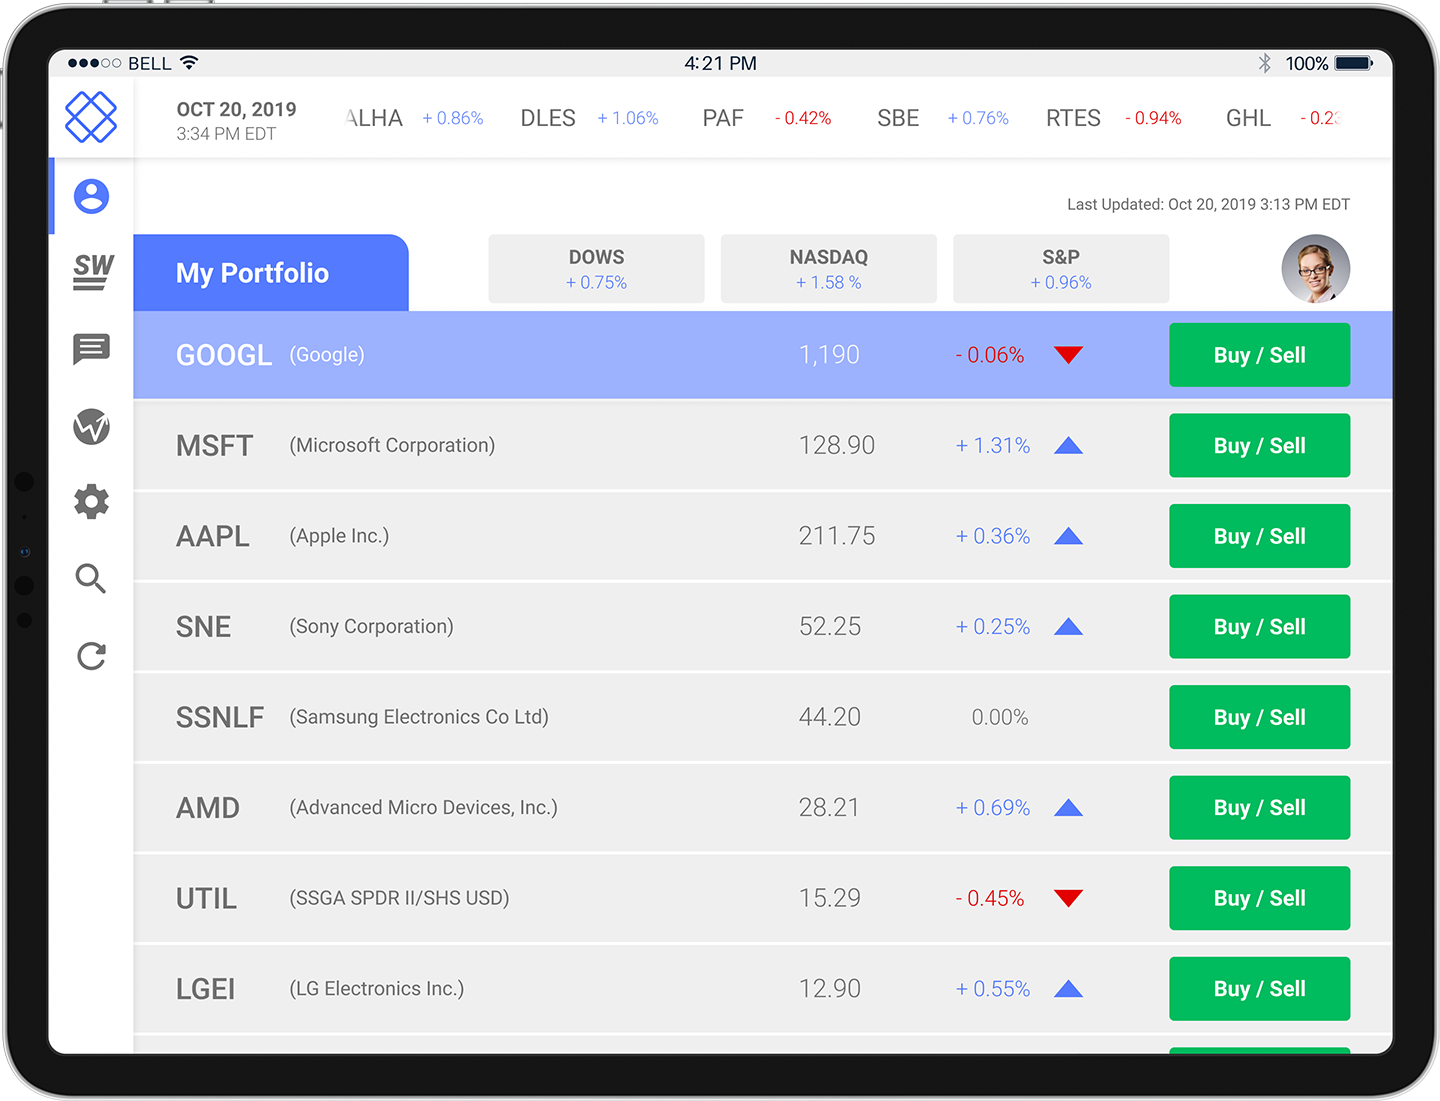Tap Samsung Electronics Co Ltd name
This screenshot has width=1440, height=1101.
419,717
